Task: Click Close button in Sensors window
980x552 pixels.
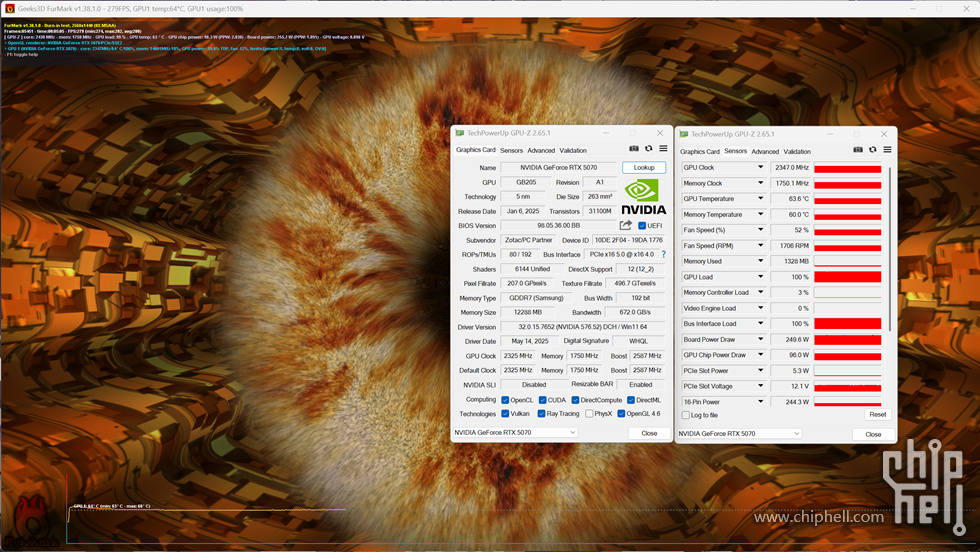Action: point(873,434)
